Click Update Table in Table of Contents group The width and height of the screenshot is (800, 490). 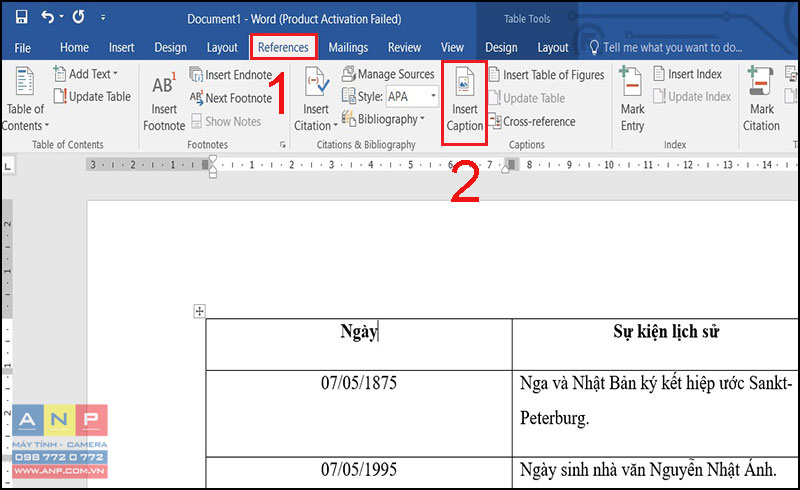(92, 96)
